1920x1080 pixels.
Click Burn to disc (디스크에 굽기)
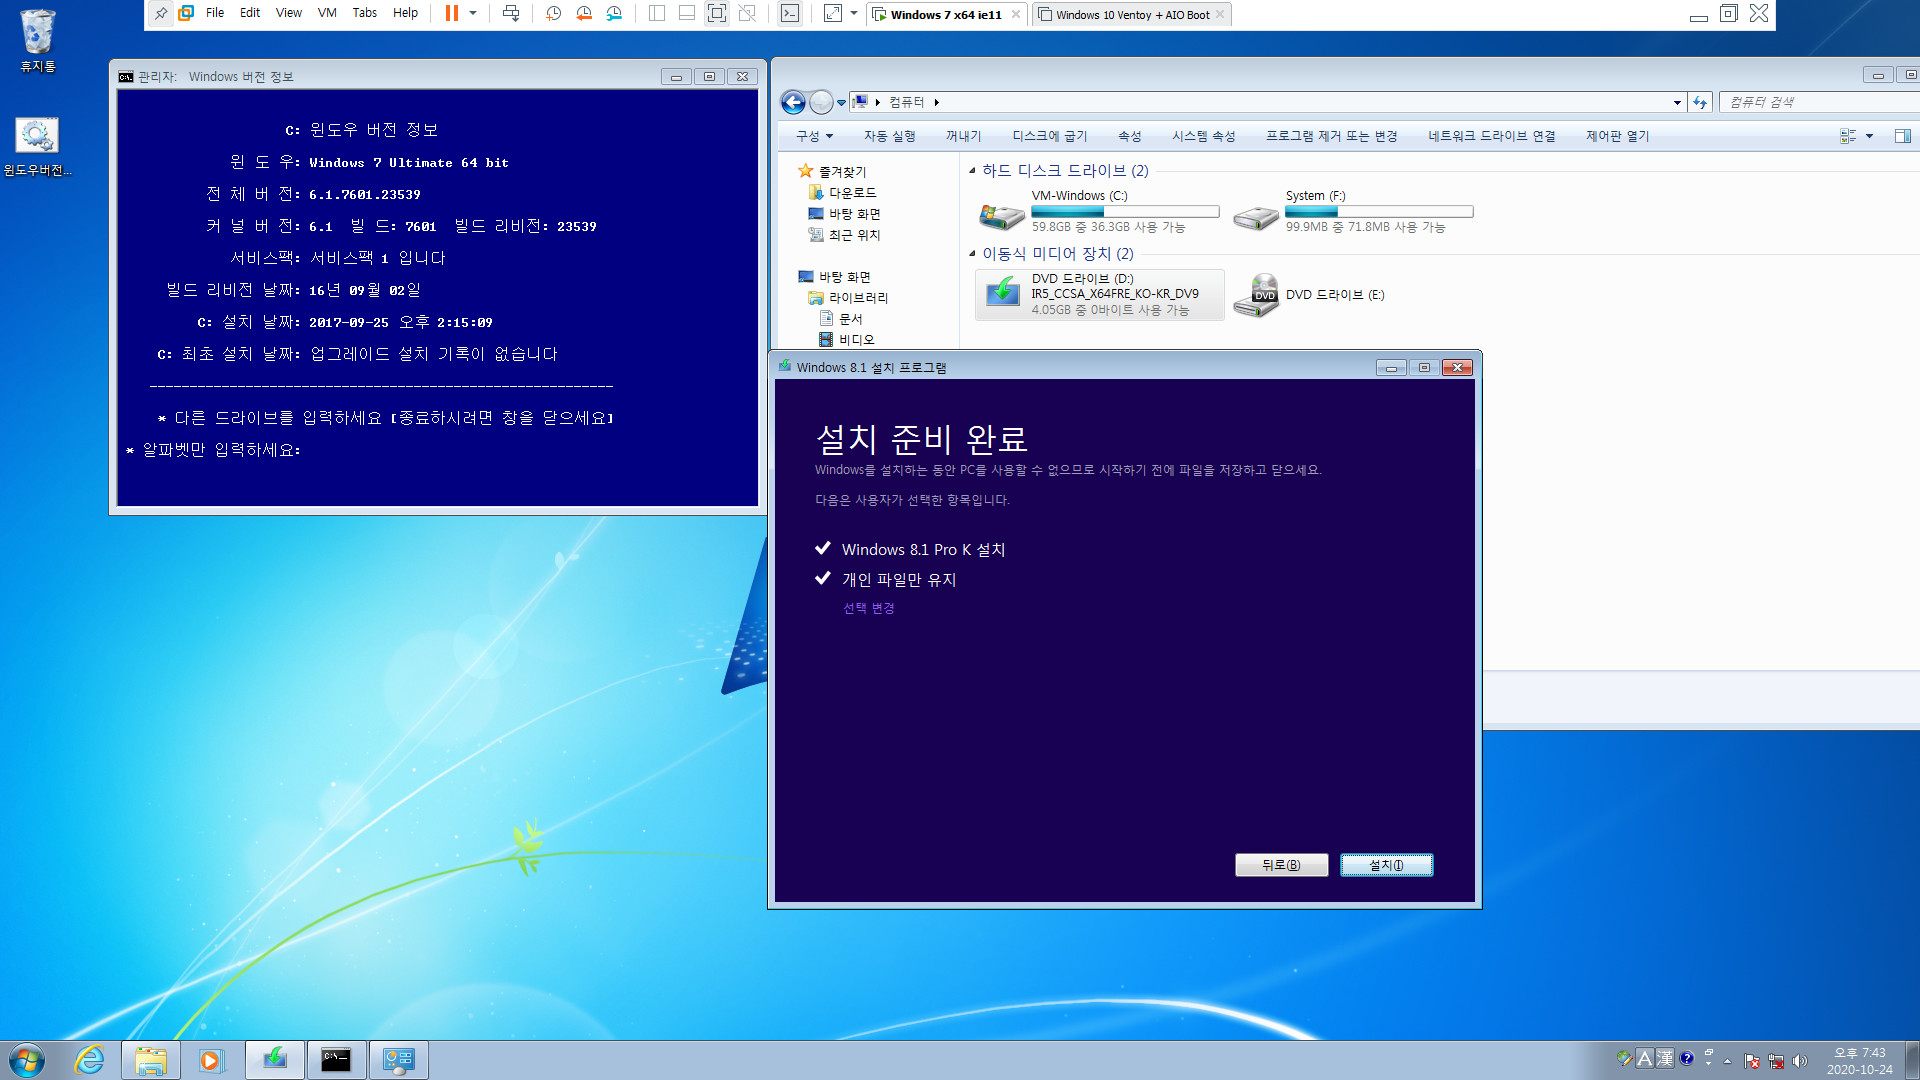click(x=1049, y=136)
